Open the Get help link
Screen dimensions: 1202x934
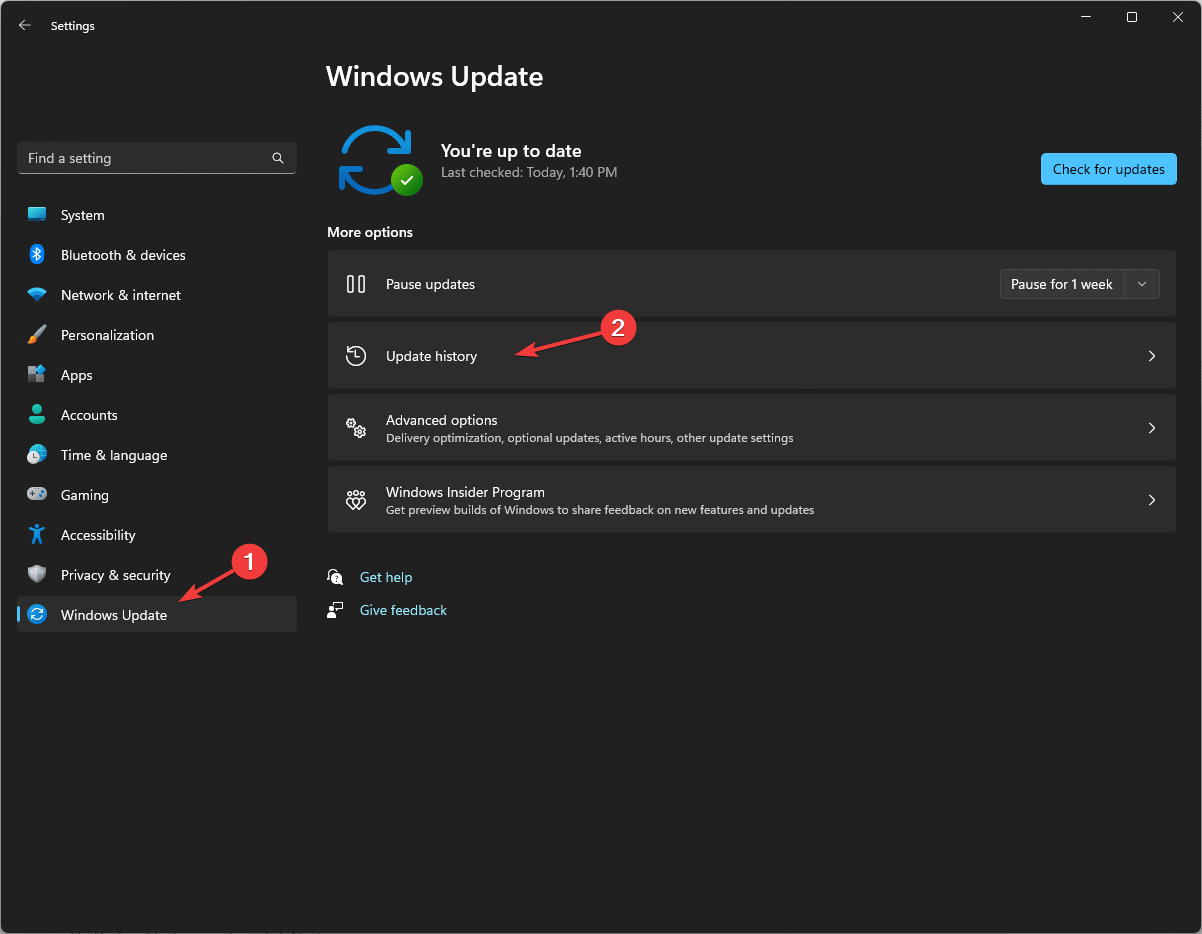click(x=386, y=577)
